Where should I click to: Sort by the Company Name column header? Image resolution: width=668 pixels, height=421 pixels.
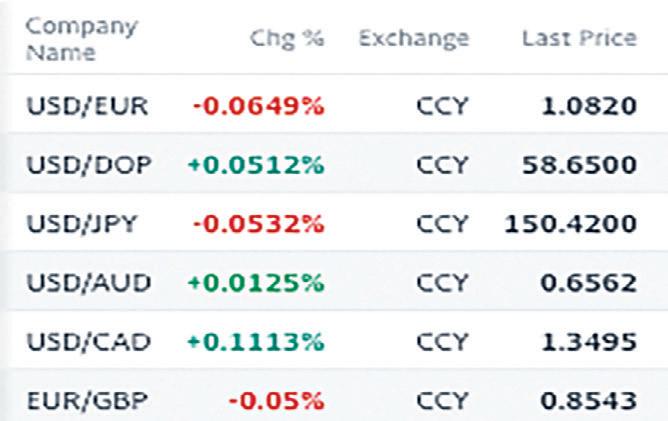pyautogui.click(x=67, y=39)
